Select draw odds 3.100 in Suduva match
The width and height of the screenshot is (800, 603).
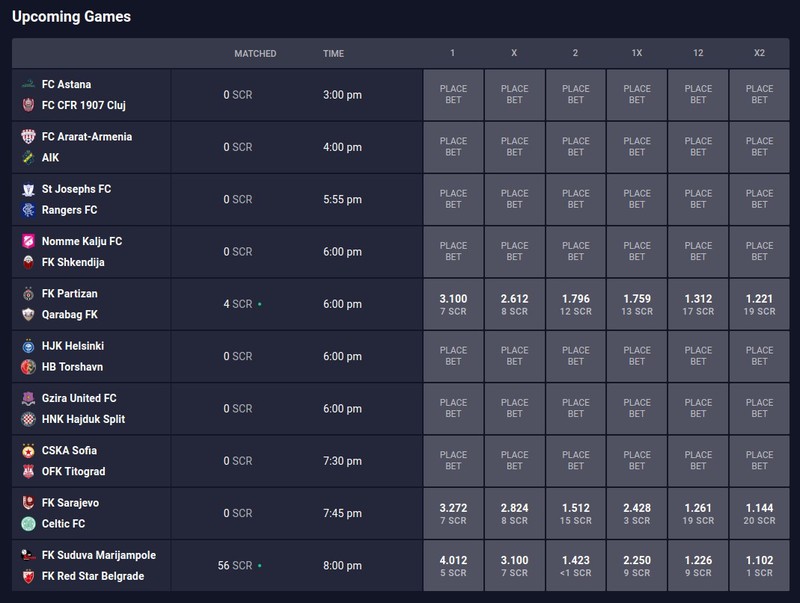514,566
